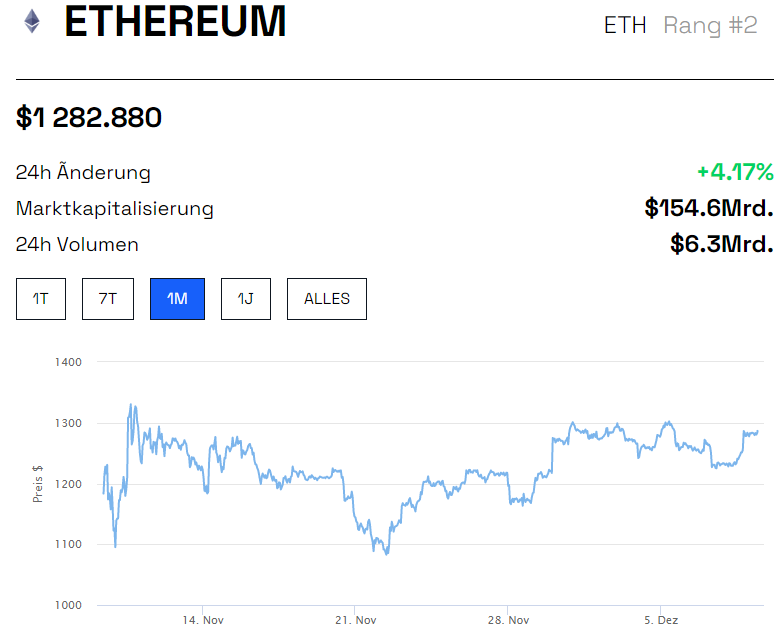The width and height of the screenshot is (784, 639).
Task: Click the Rang #2 rank label
Action: click(710, 25)
